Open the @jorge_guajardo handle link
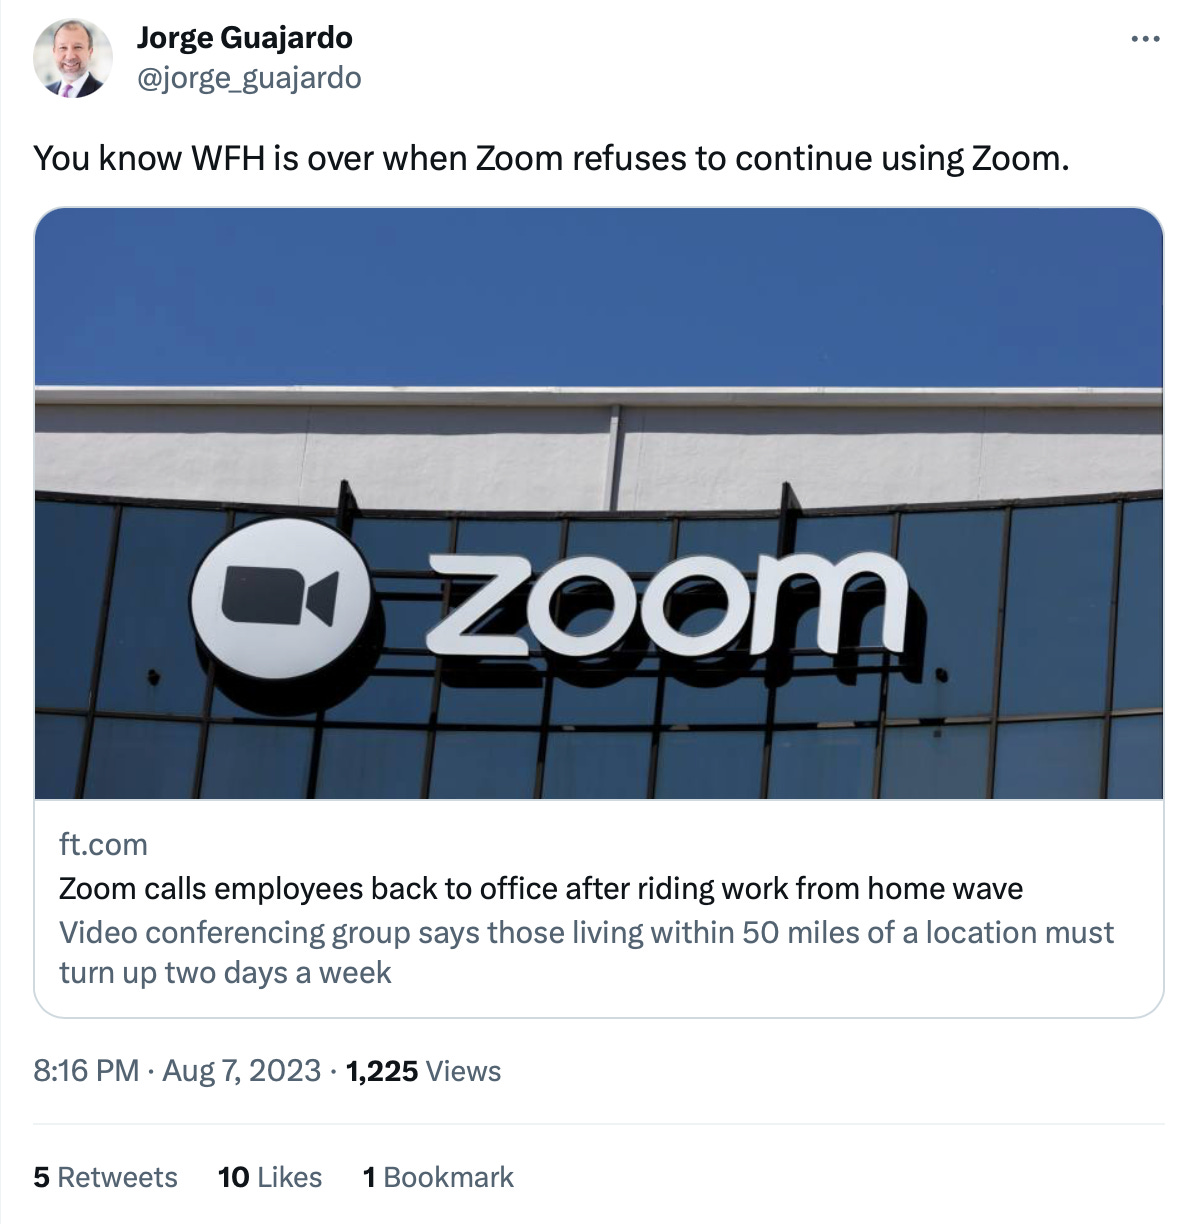This screenshot has width=1196, height=1224. coord(249,77)
